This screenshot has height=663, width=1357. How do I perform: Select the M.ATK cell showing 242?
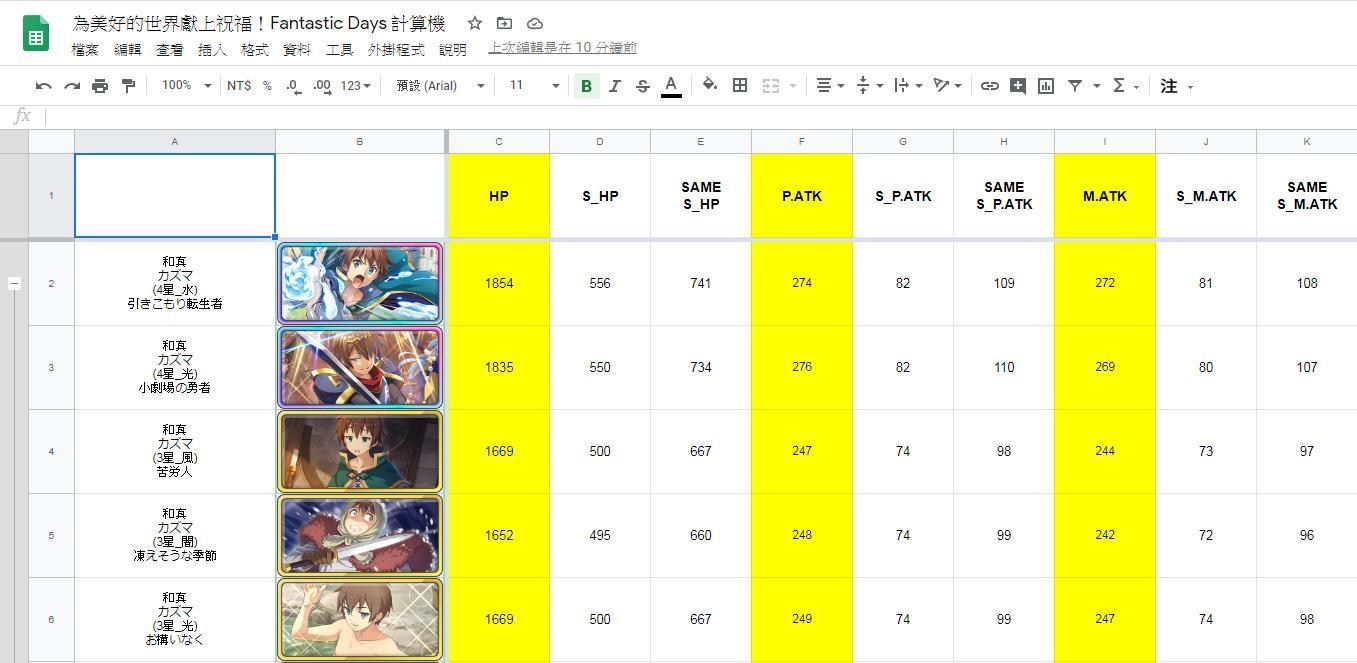1104,536
